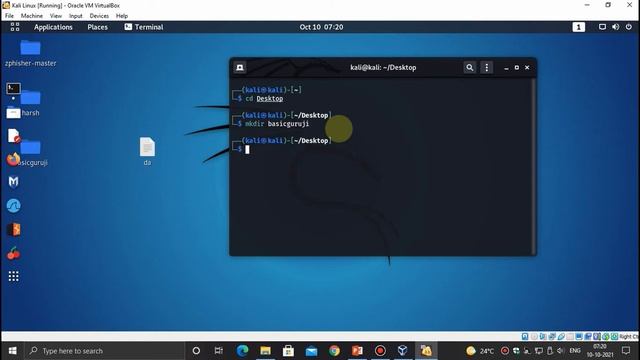Click the running Kali VM taskbar icon

(426, 351)
